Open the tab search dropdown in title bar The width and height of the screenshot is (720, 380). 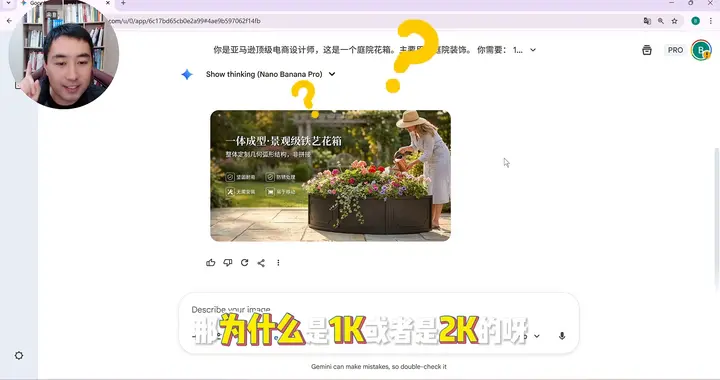pos(8,3)
